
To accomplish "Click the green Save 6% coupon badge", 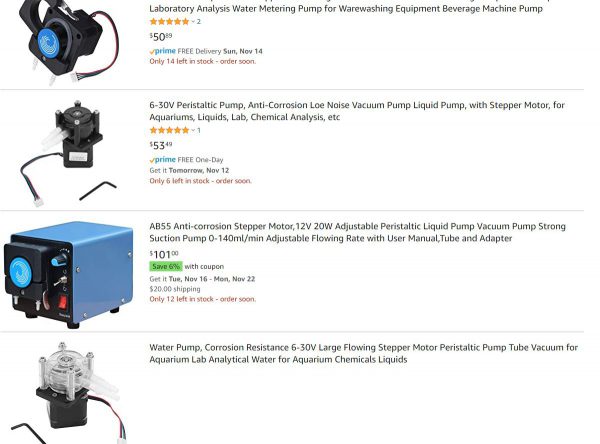I will (166, 266).
